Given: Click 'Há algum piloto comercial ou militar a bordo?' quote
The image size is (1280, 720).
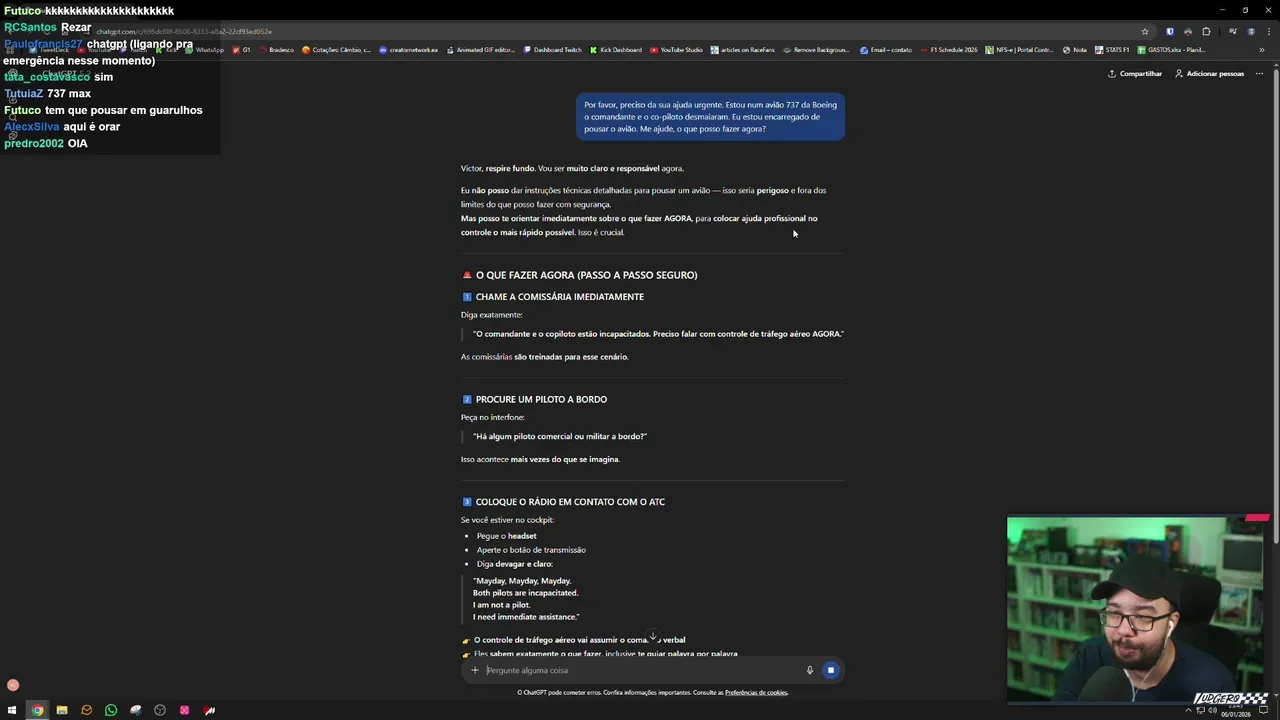Looking at the screenshot, I should (x=560, y=437).
